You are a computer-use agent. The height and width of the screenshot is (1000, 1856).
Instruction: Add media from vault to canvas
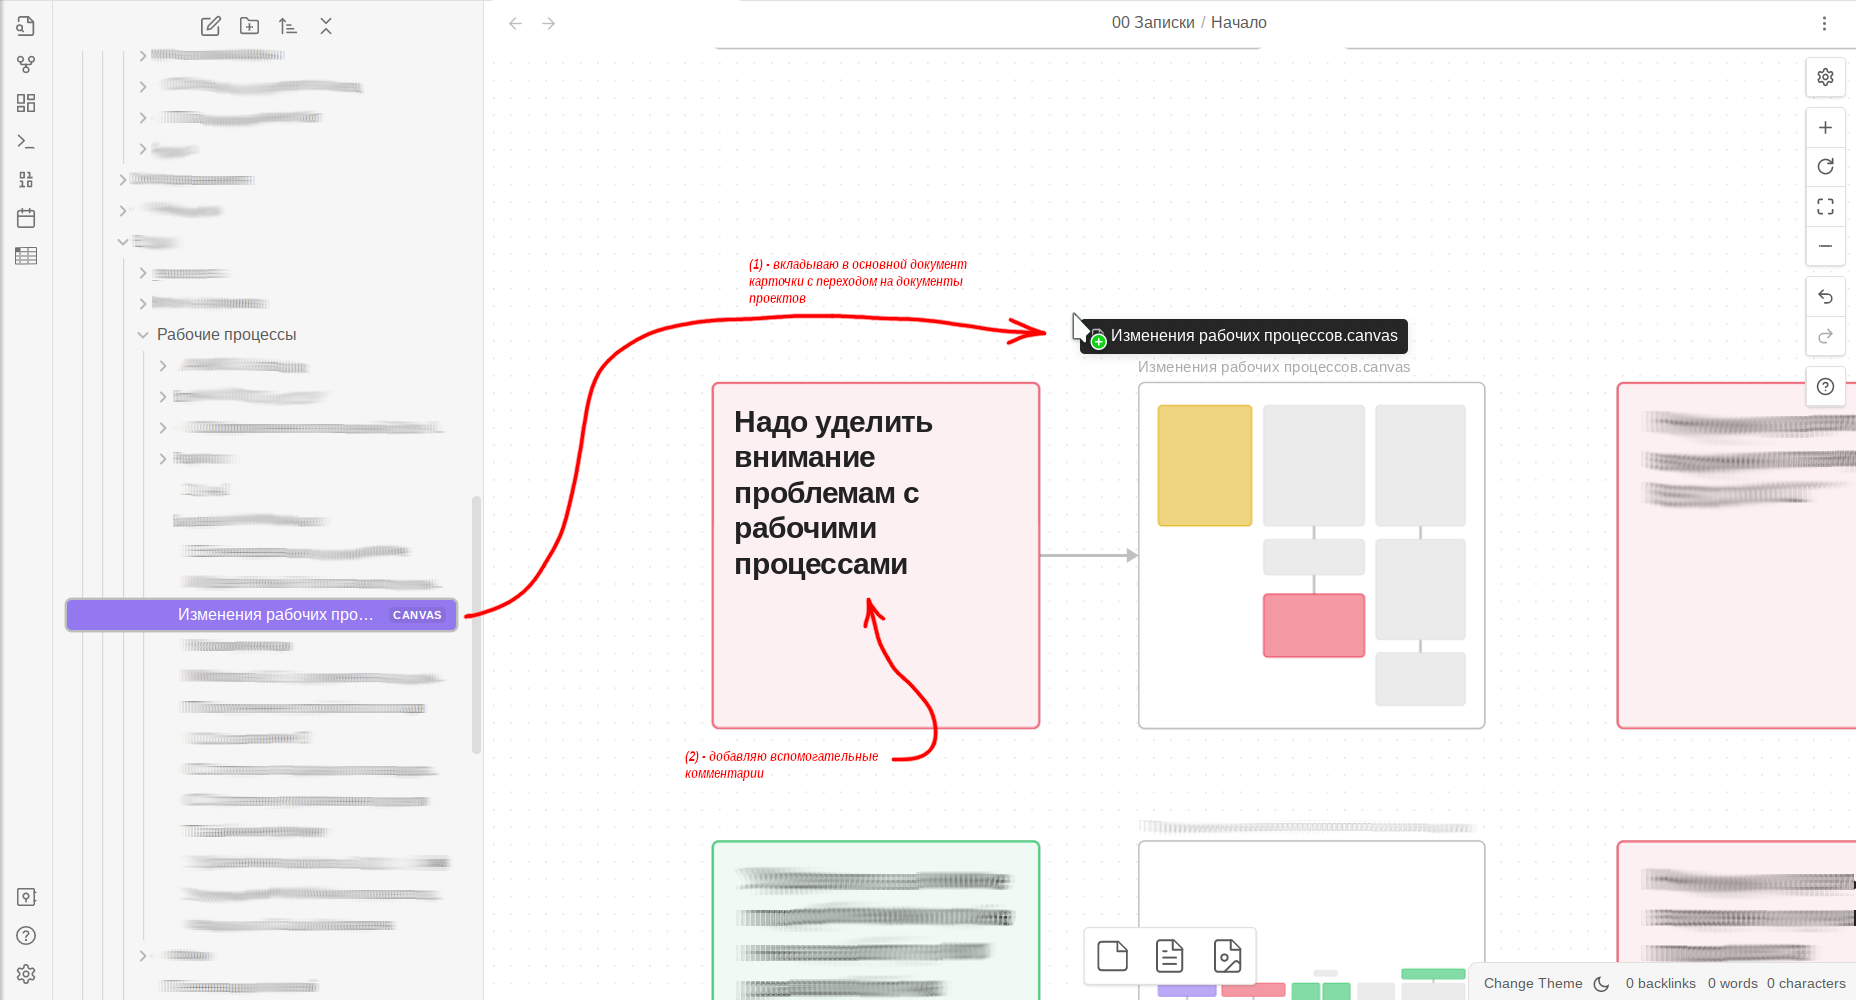pos(1227,956)
